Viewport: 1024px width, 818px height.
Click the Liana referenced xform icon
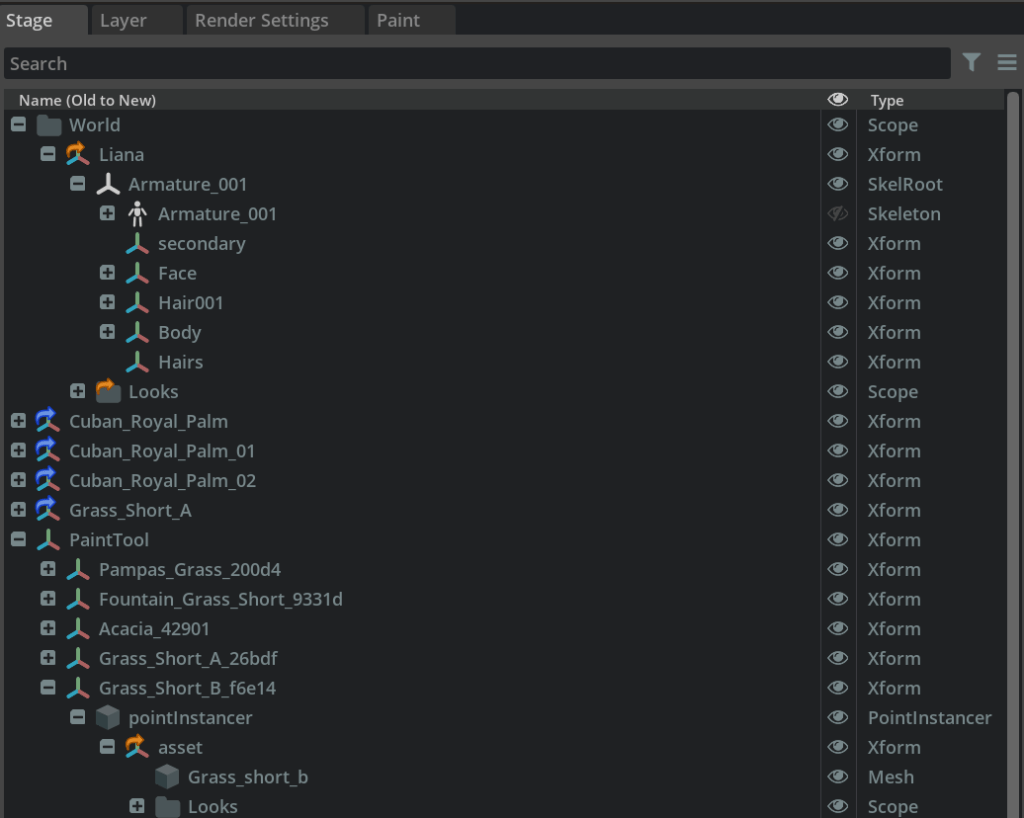(78, 155)
